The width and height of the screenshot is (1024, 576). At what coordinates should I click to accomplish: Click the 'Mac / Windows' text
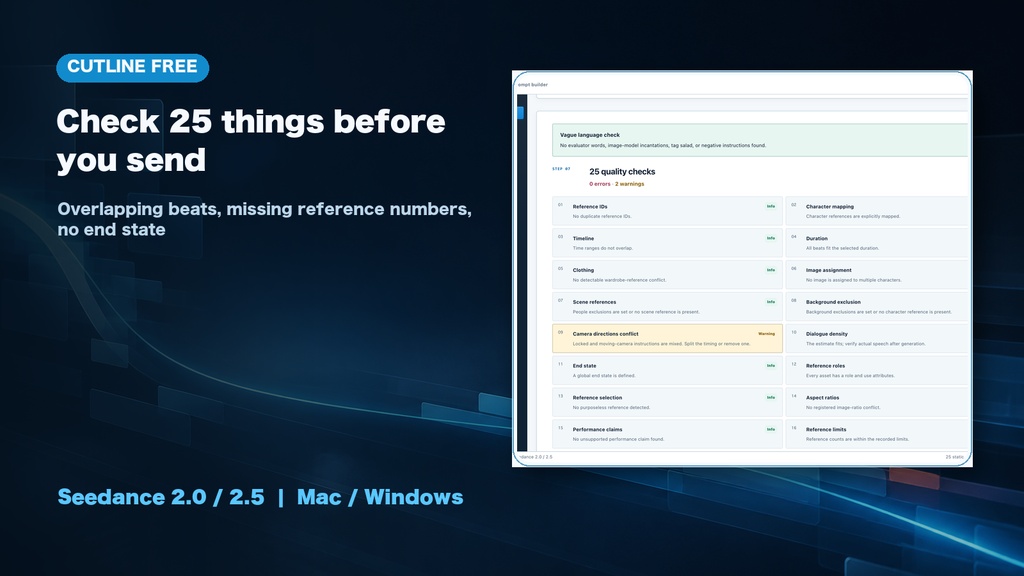[x=380, y=497]
